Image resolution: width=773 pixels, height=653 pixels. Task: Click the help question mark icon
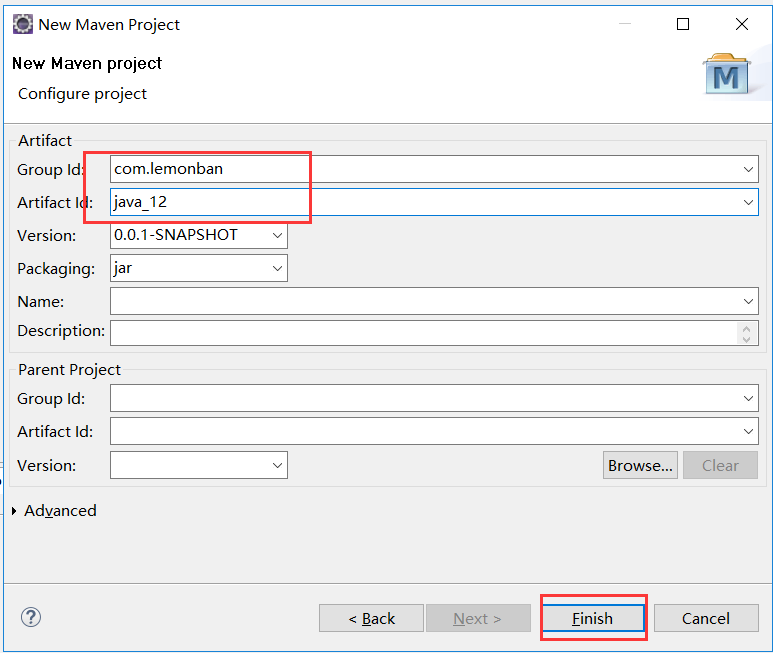(31, 617)
